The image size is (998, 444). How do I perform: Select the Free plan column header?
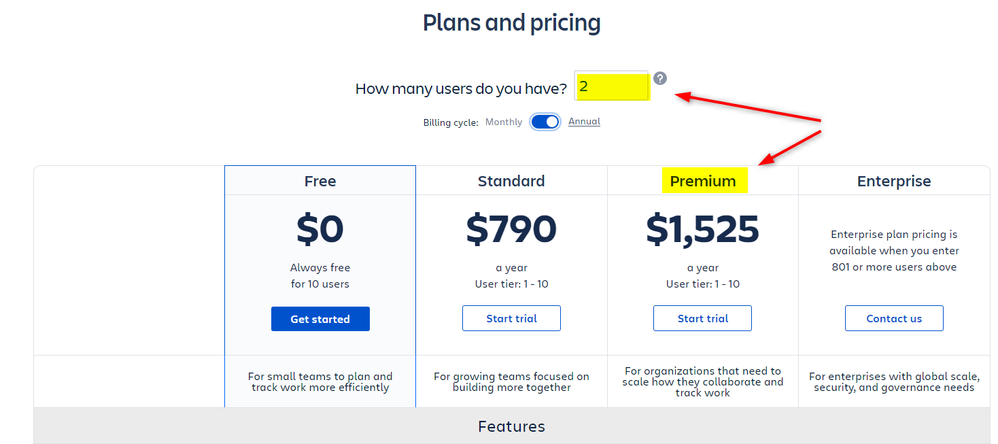[320, 181]
